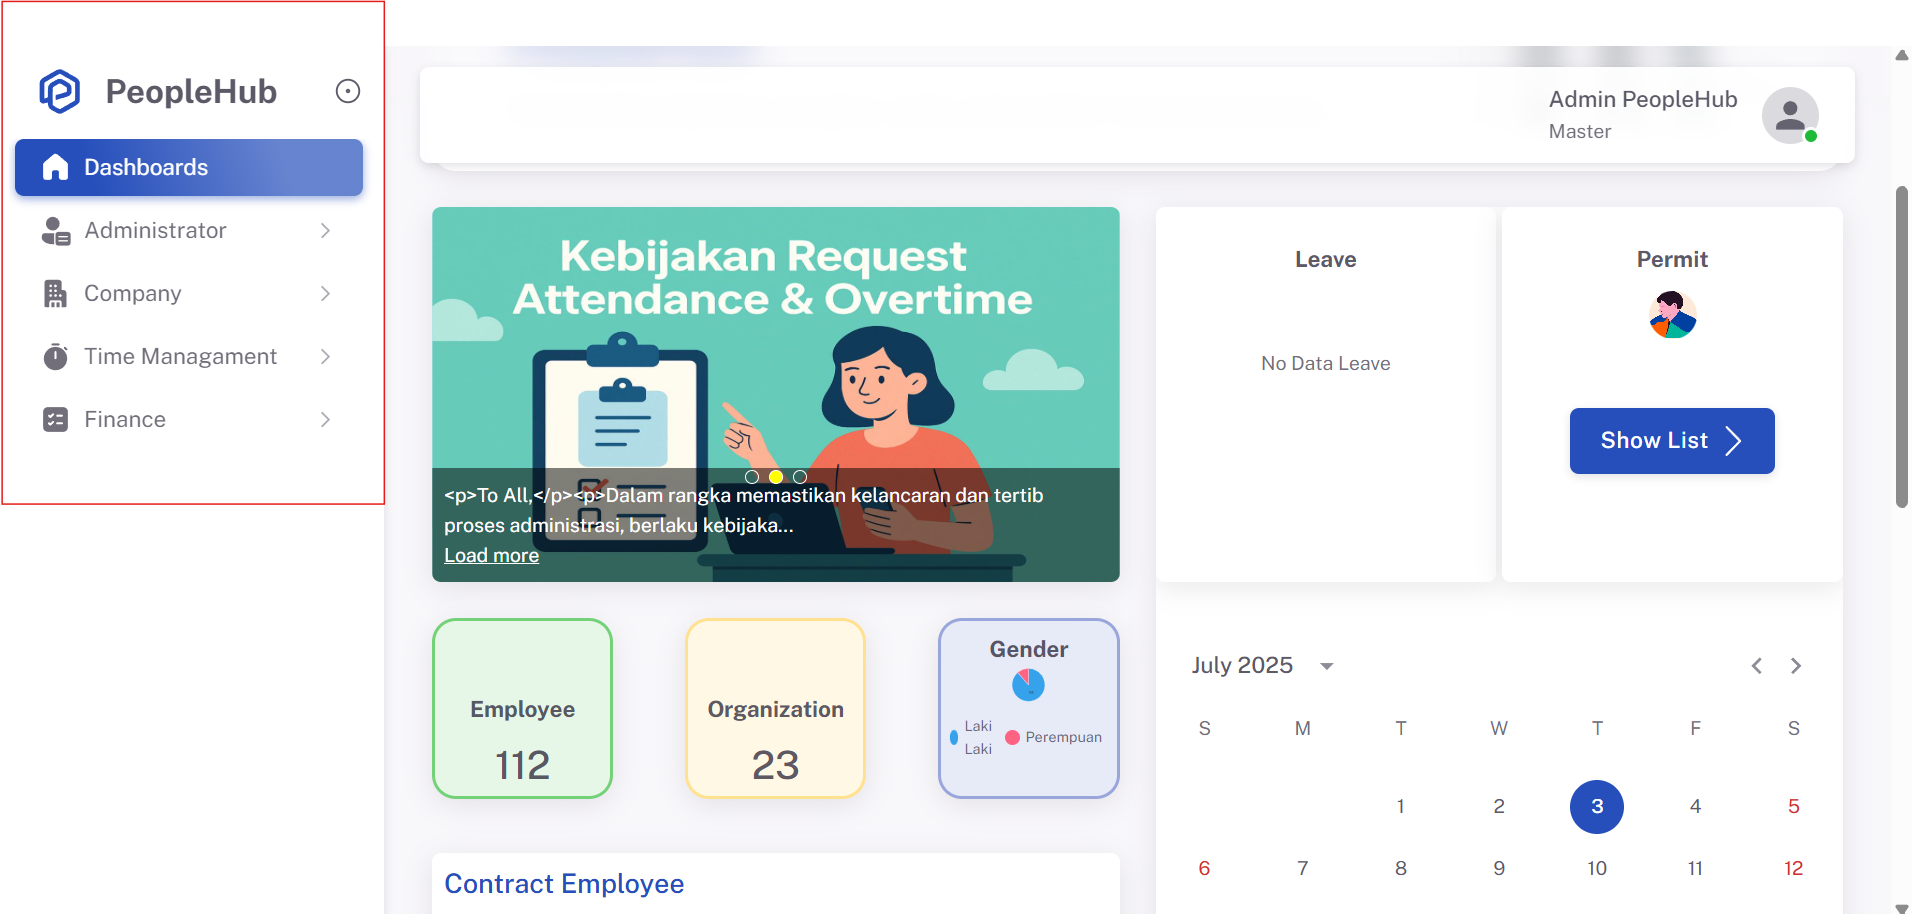Click the Permit employee avatar
The width and height of the screenshot is (1912, 914).
(x=1672, y=315)
